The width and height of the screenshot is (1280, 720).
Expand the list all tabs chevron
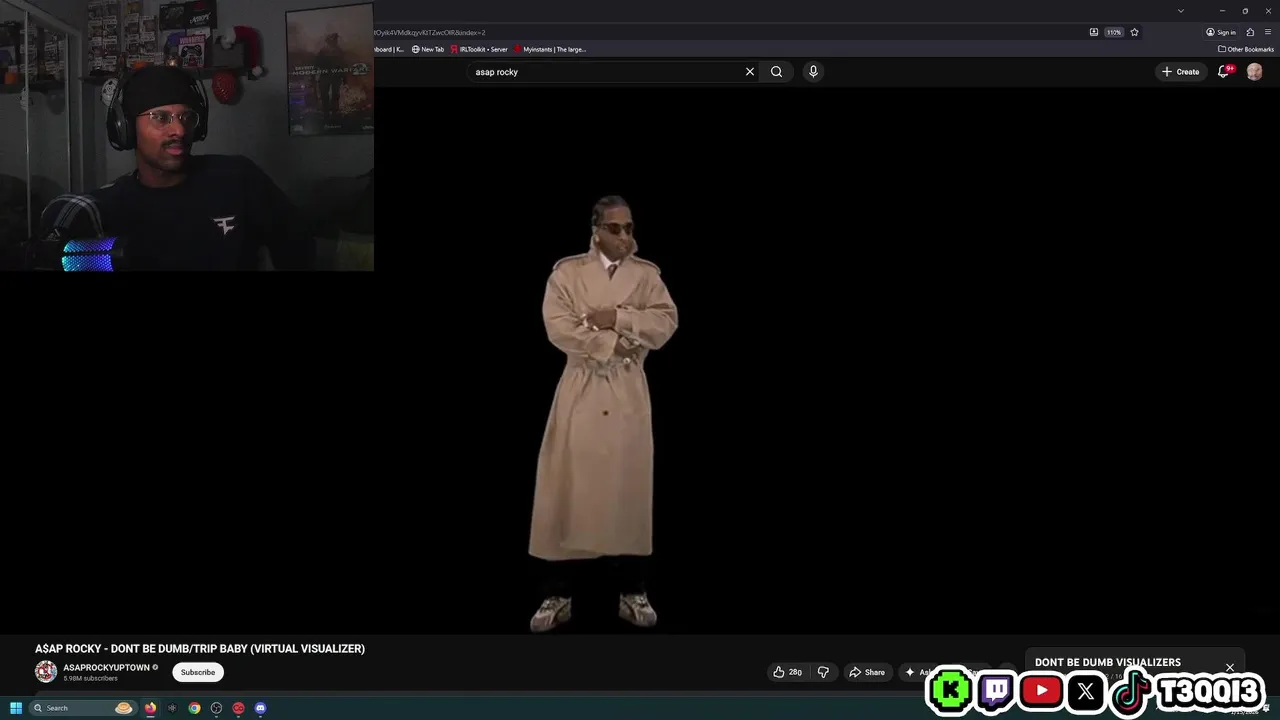pyautogui.click(x=1181, y=11)
